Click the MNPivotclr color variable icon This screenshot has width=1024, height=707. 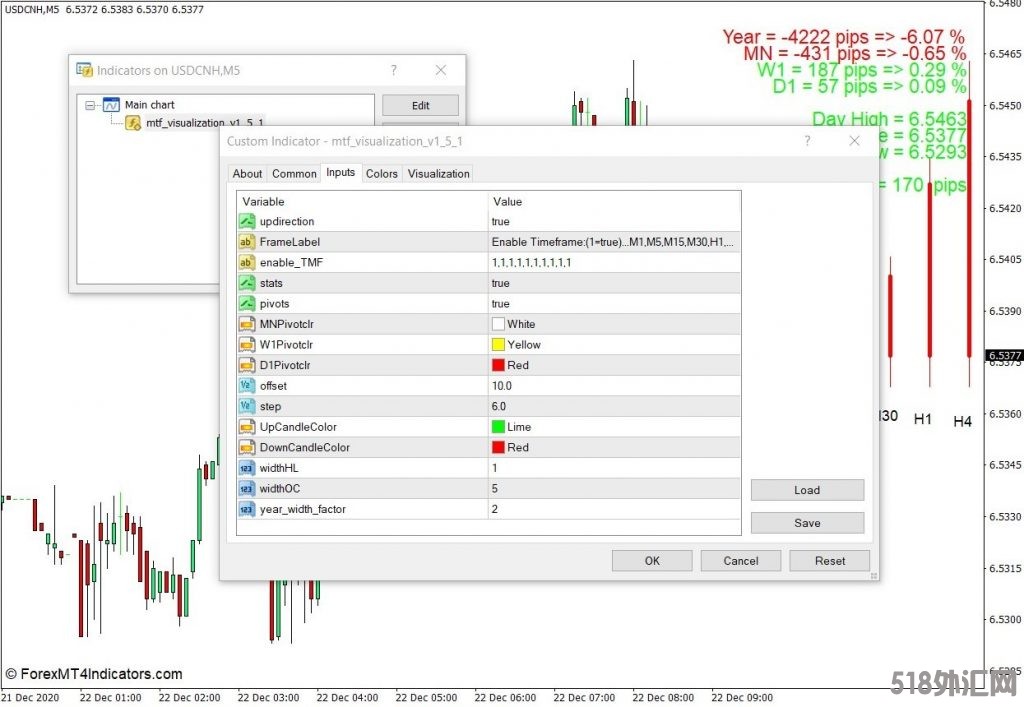(x=247, y=324)
